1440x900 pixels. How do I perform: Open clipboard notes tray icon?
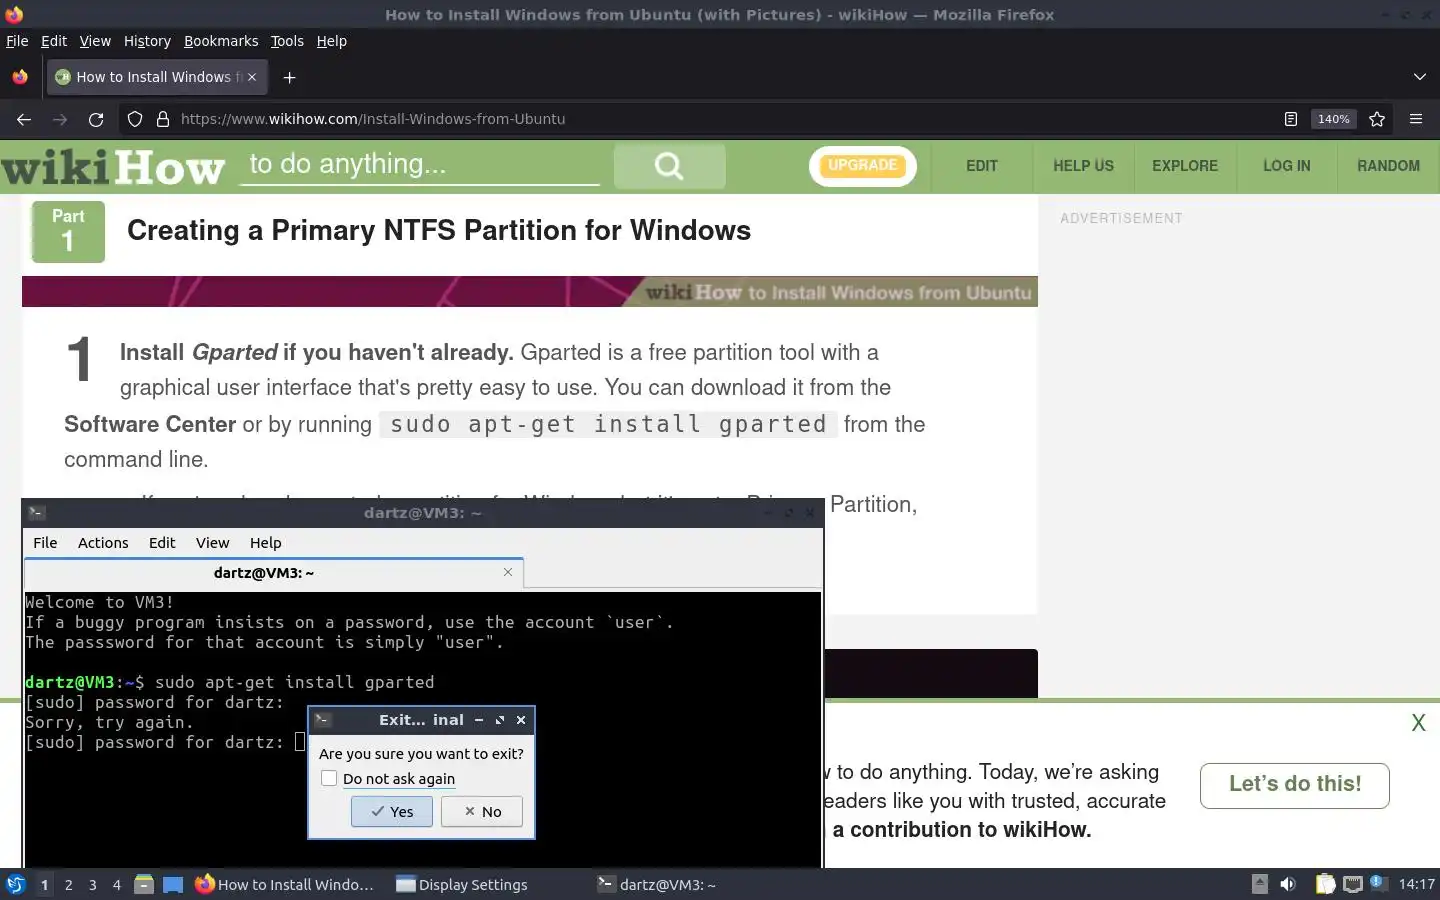[1325, 884]
